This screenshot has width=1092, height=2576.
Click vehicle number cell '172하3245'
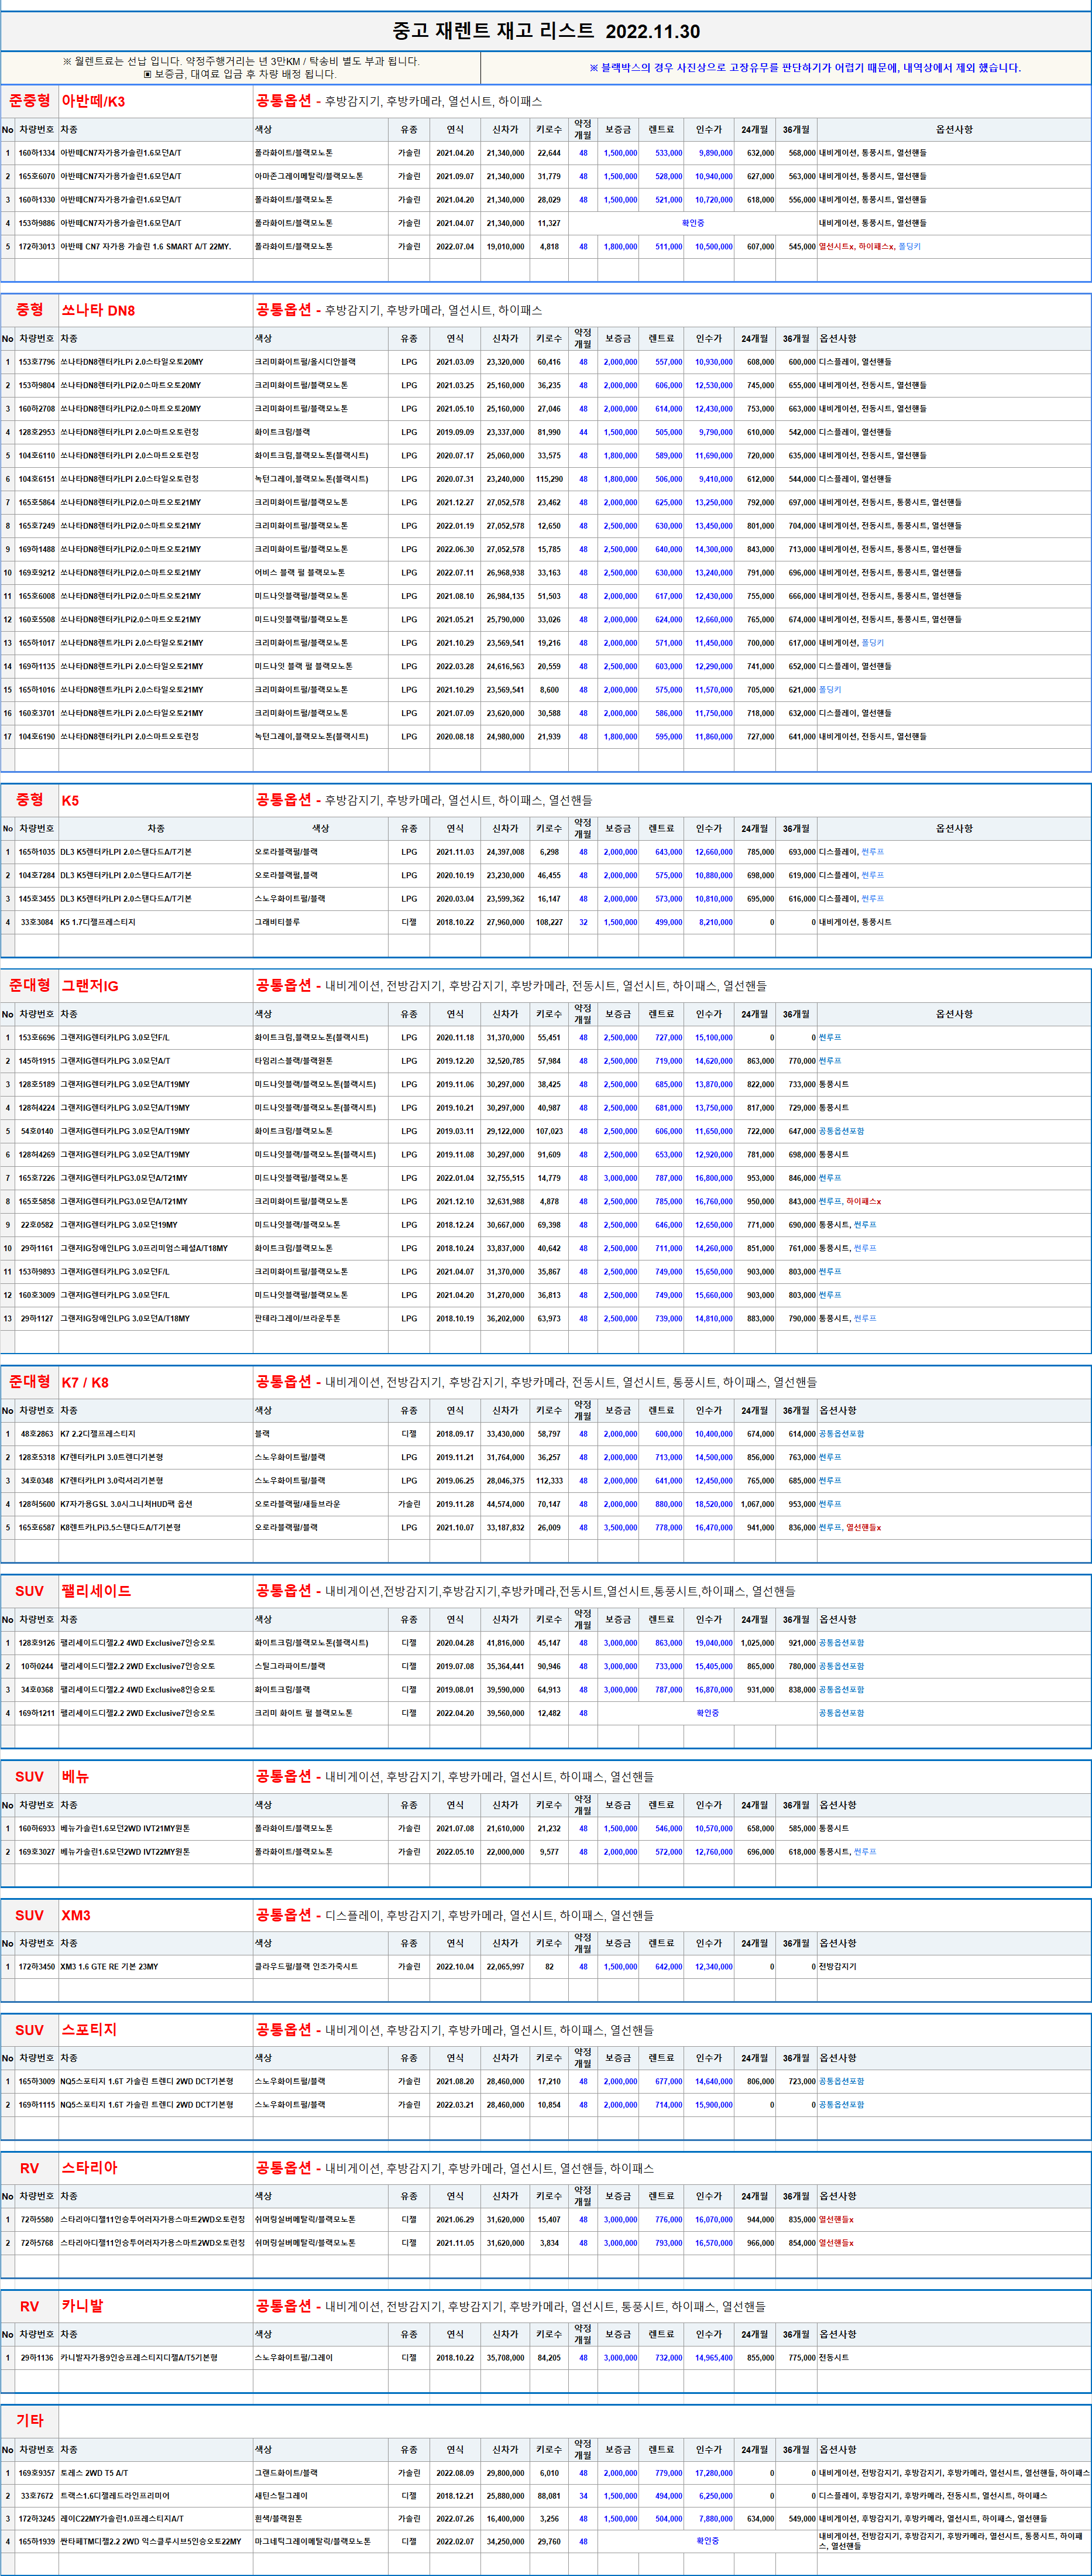pyautogui.click(x=37, y=2519)
